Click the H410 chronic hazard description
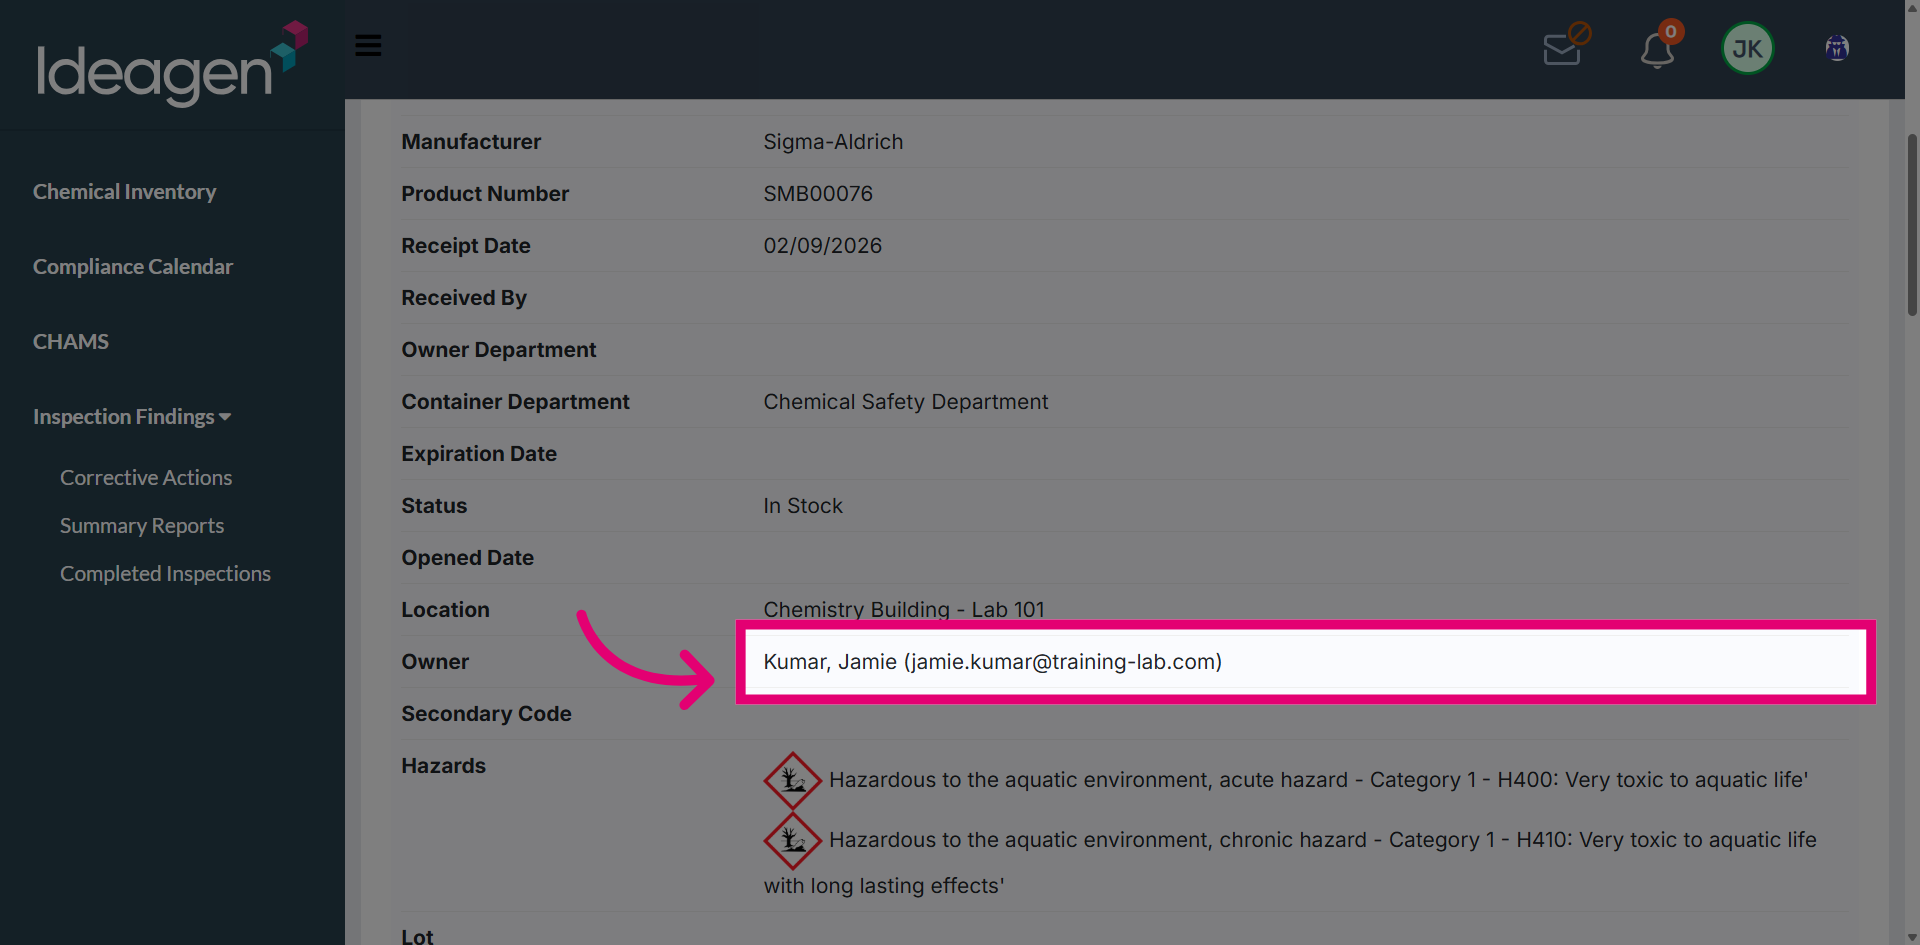This screenshot has height=945, width=1920. pyautogui.click(x=1290, y=862)
